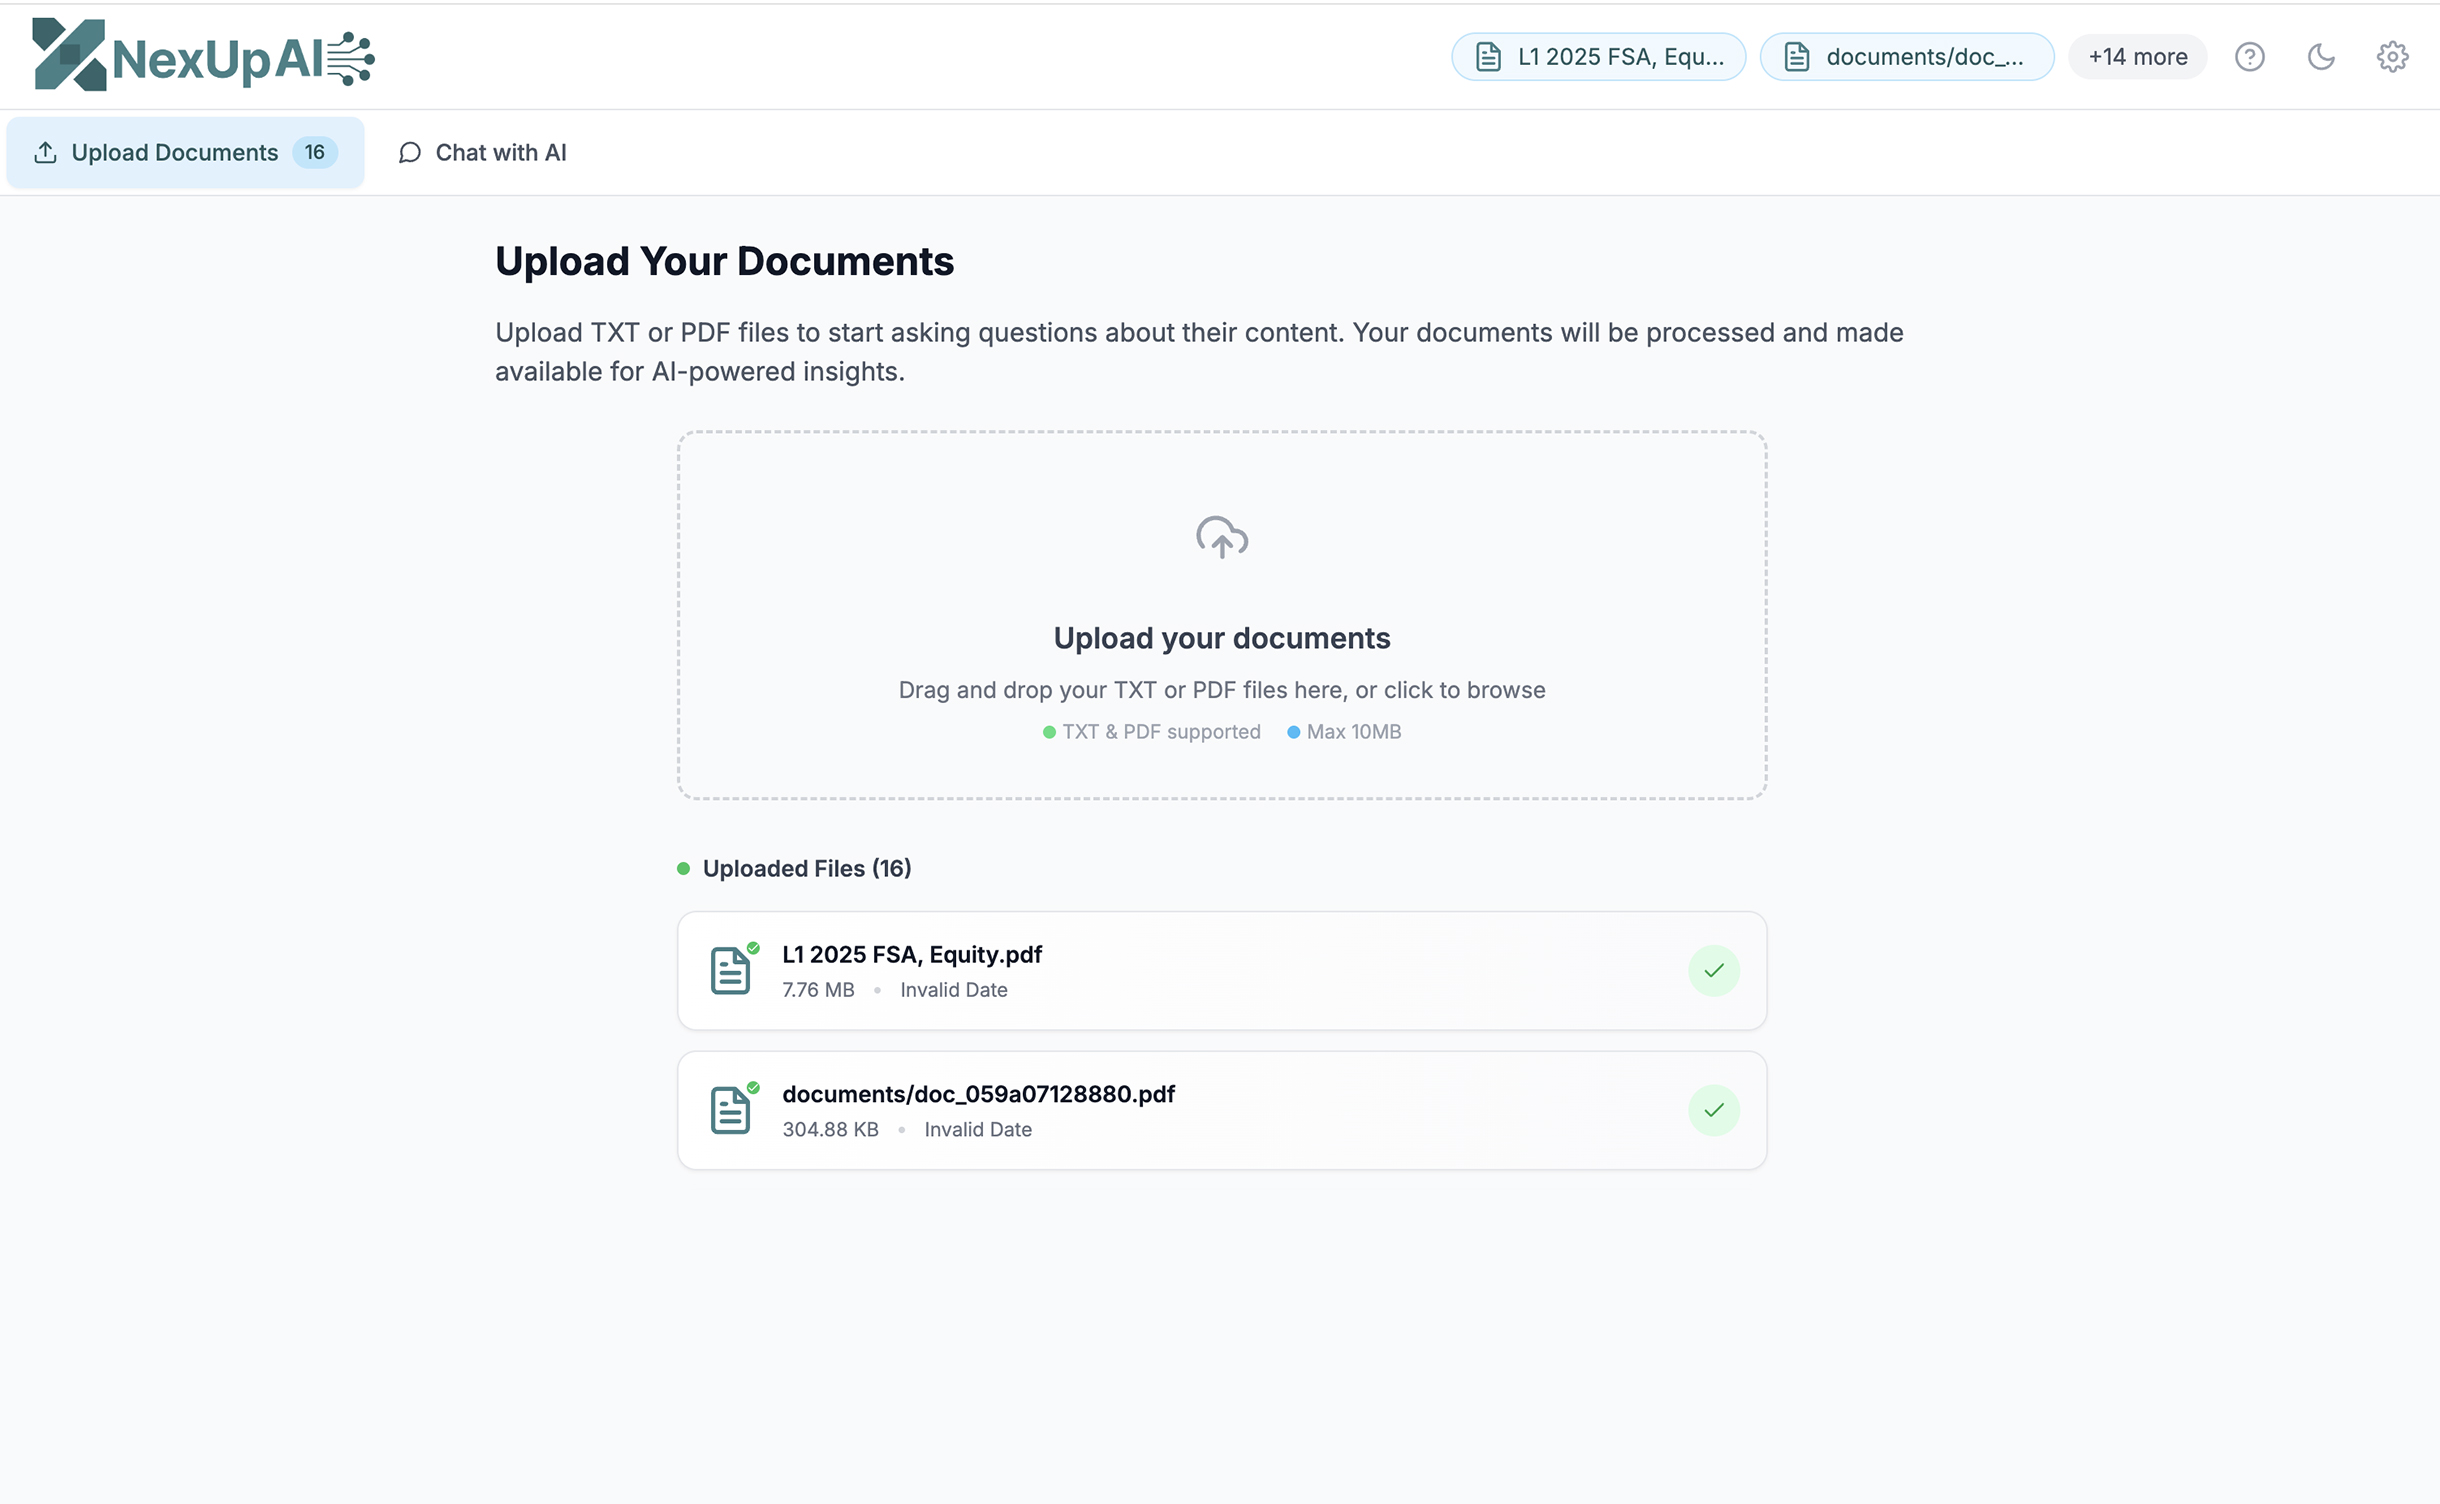This screenshot has height=1504, width=2440.
Task: Click the file icon for doc_059a07128880.pdf
Action: (731, 1110)
